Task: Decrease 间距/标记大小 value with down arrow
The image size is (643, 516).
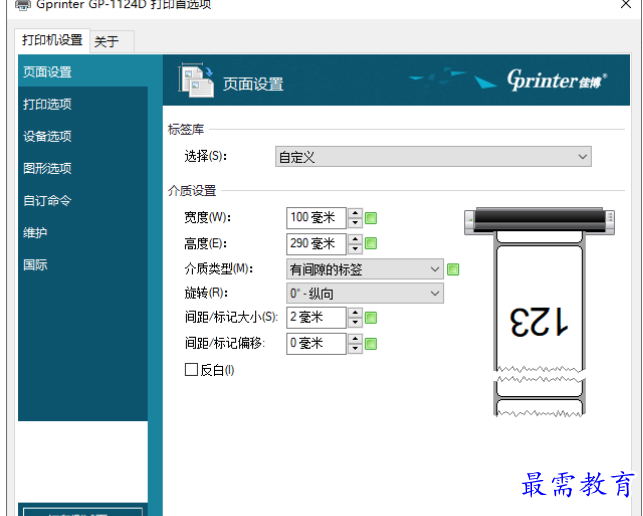Action: tap(355, 322)
